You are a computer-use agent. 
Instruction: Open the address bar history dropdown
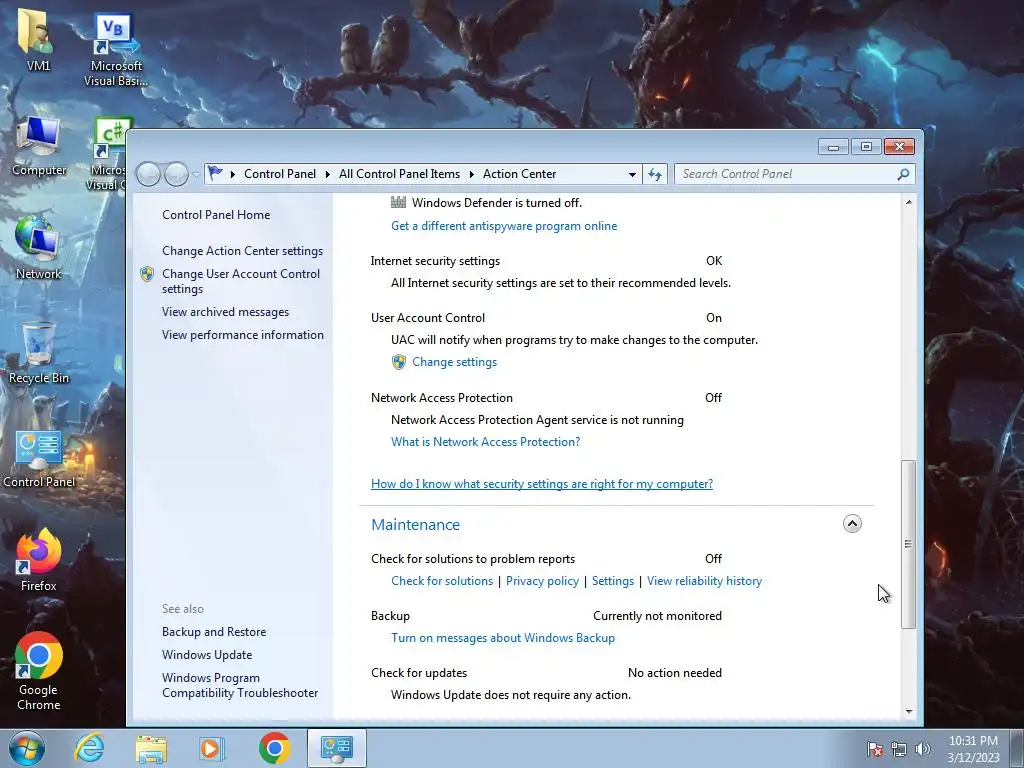632,174
